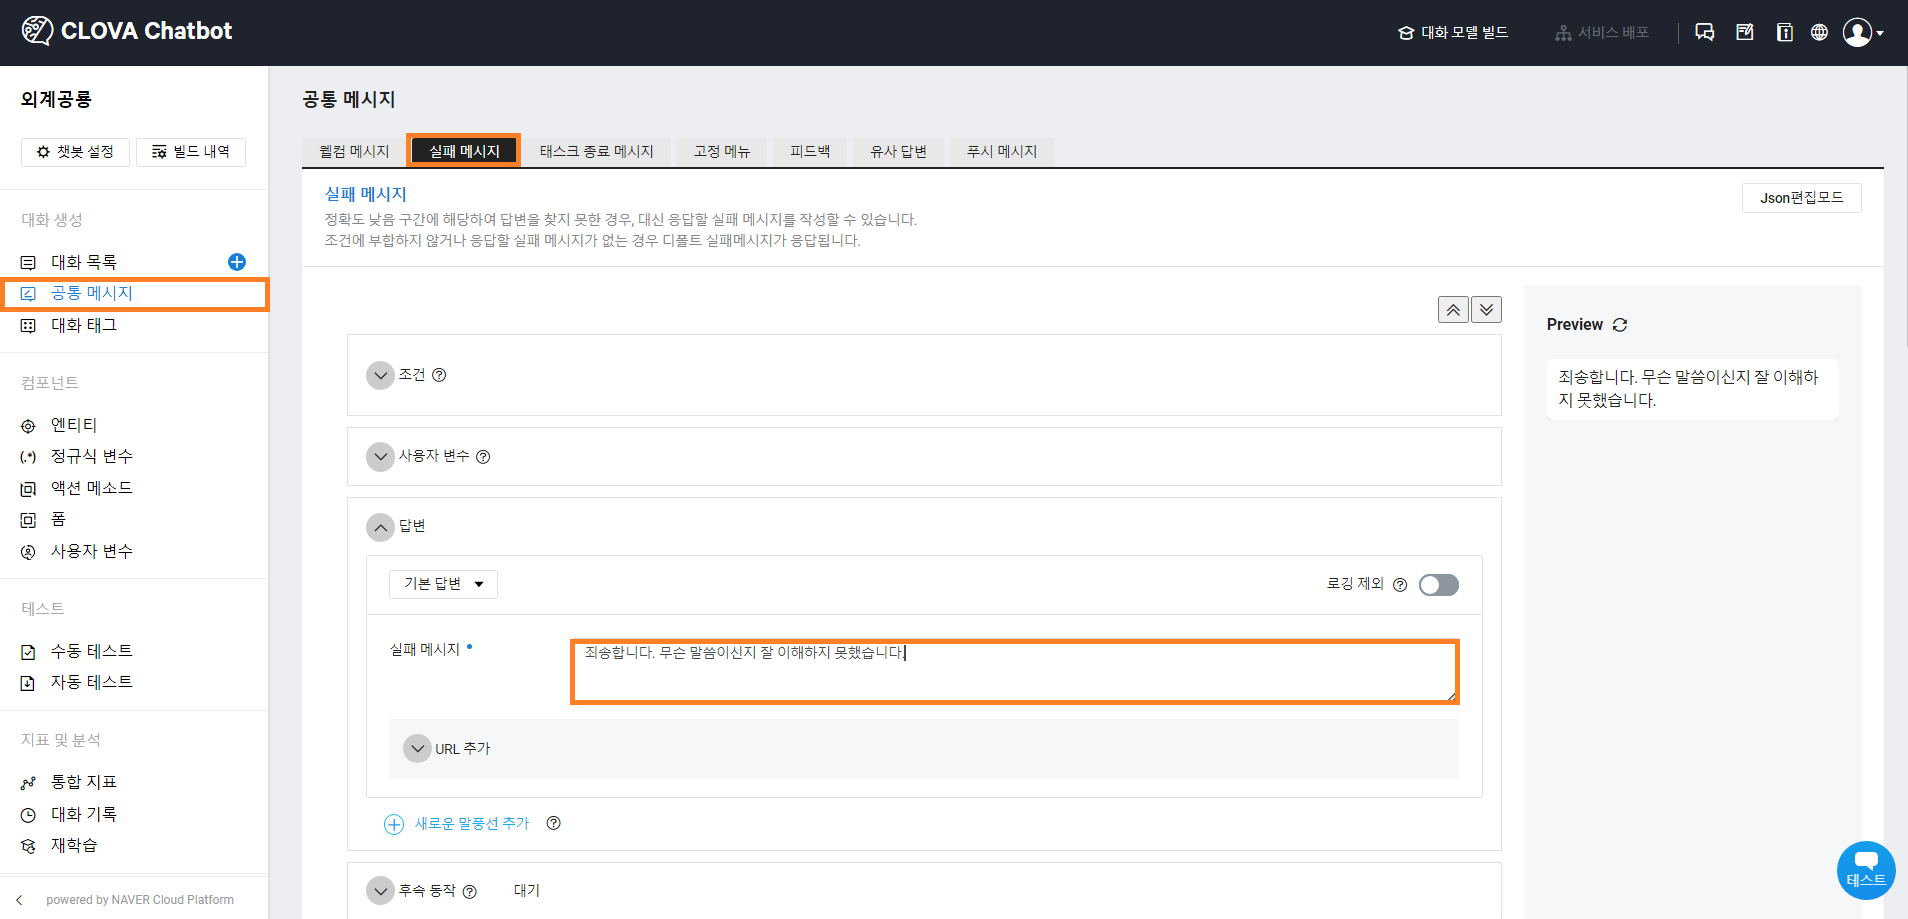Expand the URL 추가 section
1908x919 pixels.
tap(417, 748)
